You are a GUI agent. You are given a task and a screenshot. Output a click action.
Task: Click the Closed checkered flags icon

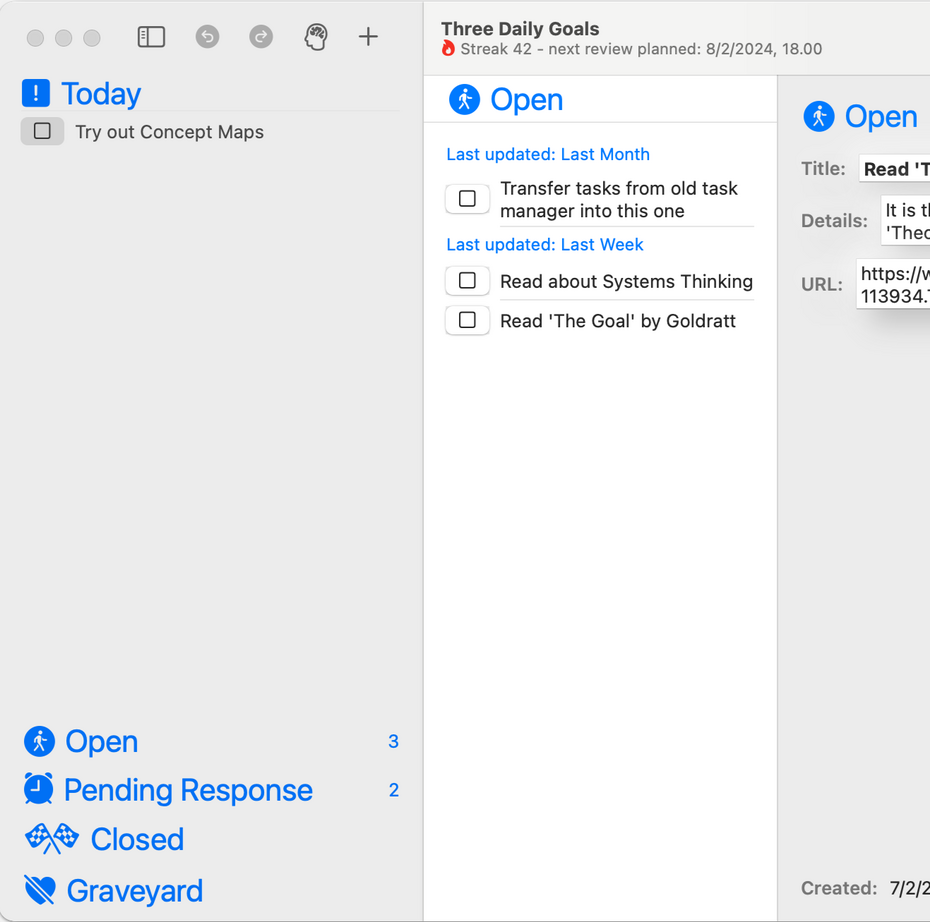(52, 839)
